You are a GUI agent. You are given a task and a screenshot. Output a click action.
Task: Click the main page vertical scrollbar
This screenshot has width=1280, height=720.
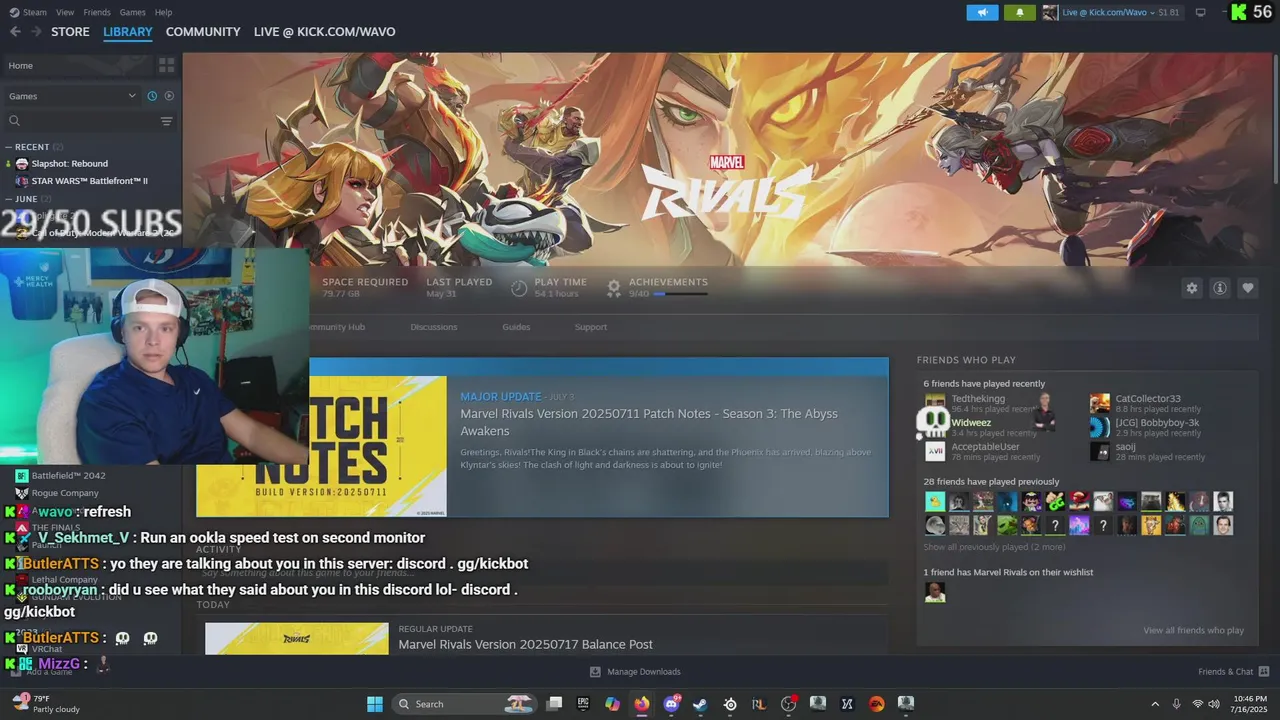1275,120
